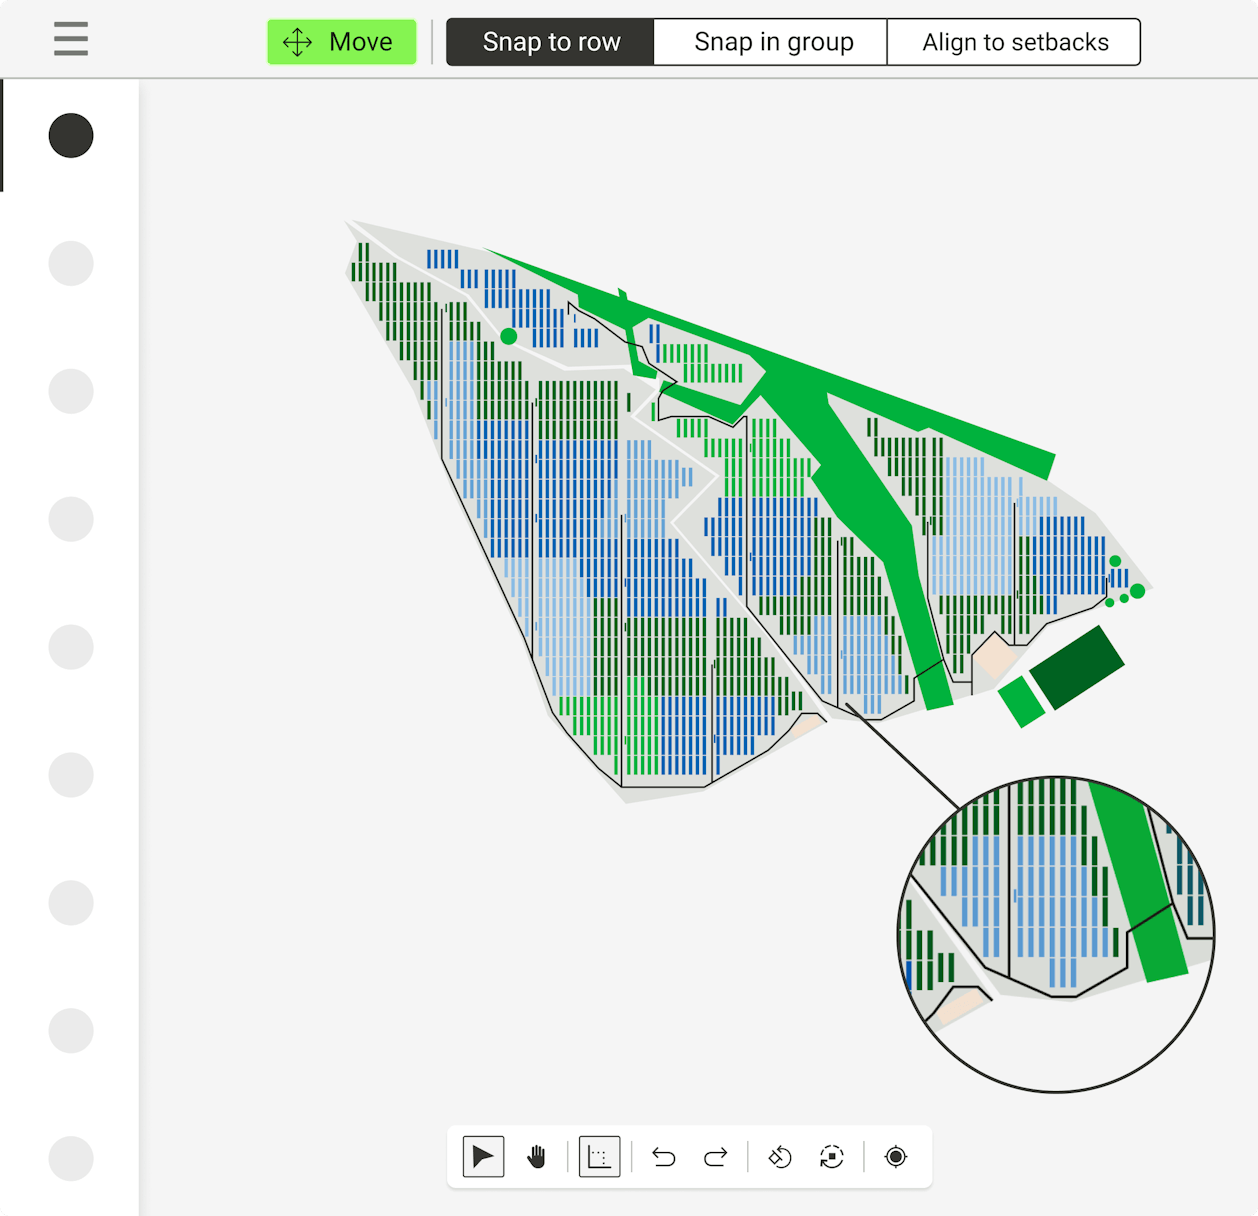Image resolution: width=1258 pixels, height=1216 pixels.
Task: Click the undo arrow
Action: 664,1157
